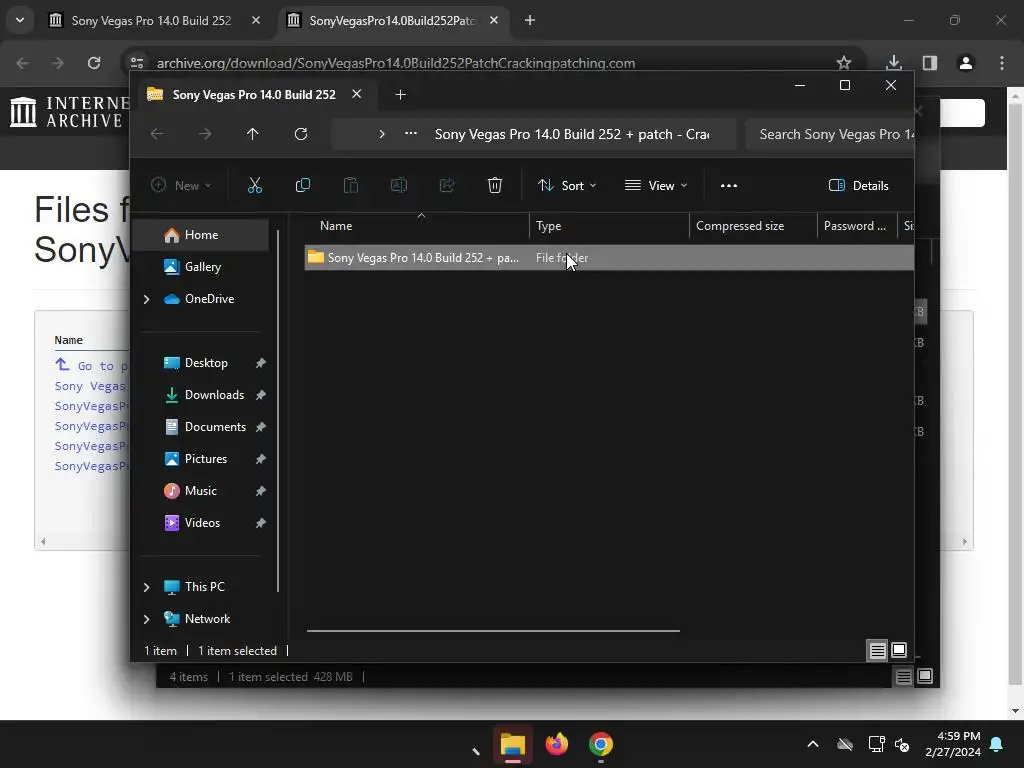Expand the This PC tree node
This screenshot has width=1024, height=768.
pos(146,587)
